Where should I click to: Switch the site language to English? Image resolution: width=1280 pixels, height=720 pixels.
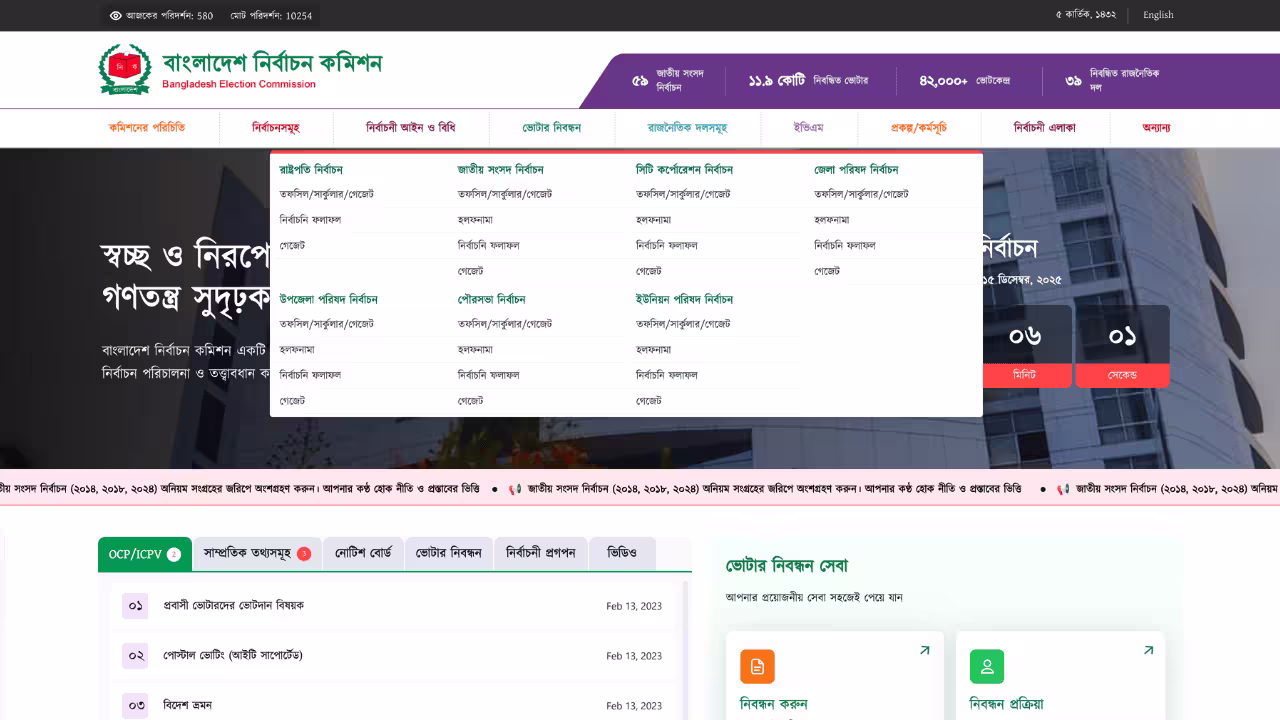[1158, 15]
